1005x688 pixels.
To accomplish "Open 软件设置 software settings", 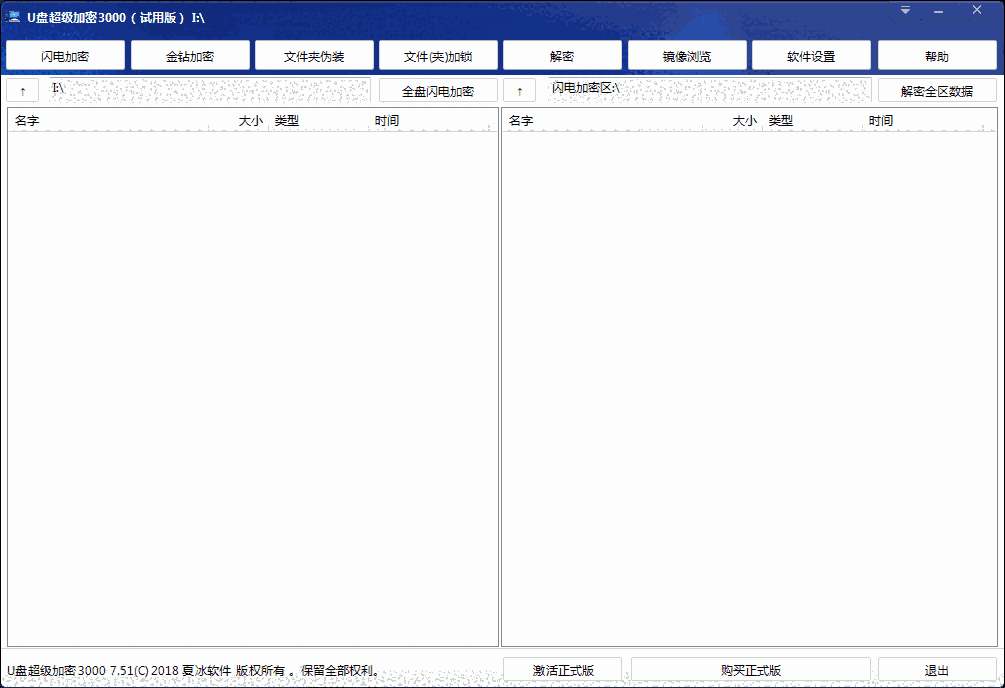I will 811,55.
